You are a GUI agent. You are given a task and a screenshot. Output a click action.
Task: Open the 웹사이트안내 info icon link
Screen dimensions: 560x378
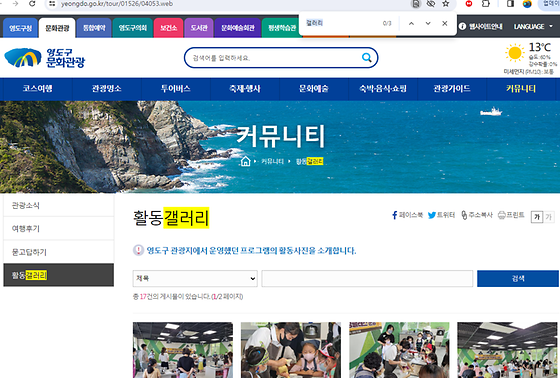pos(480,26)
